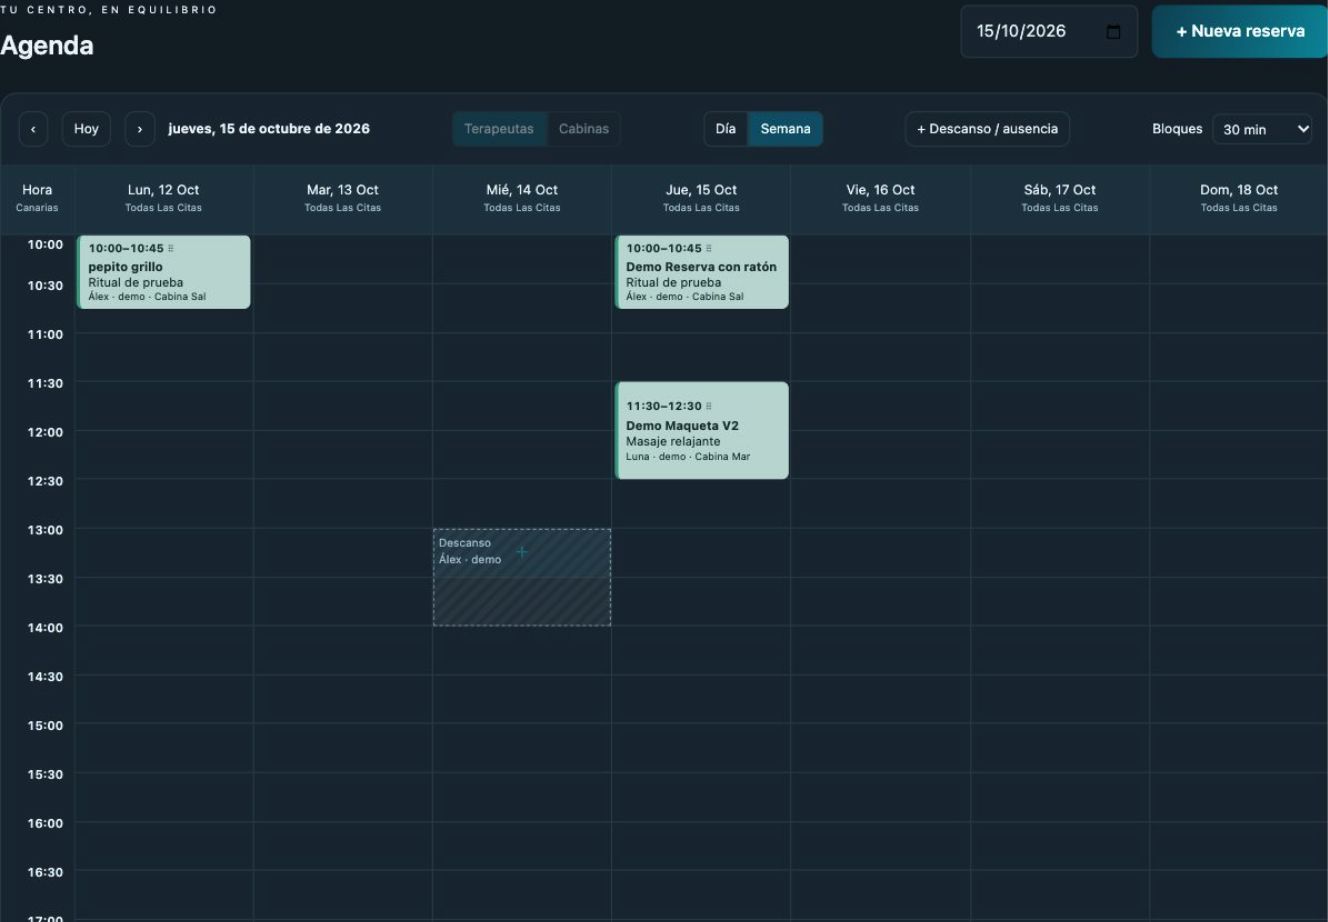The width and height of the screenshot is (1328, 922).
Task: Click the Mié, 14 Oct column header
Action: pos(522,198)
